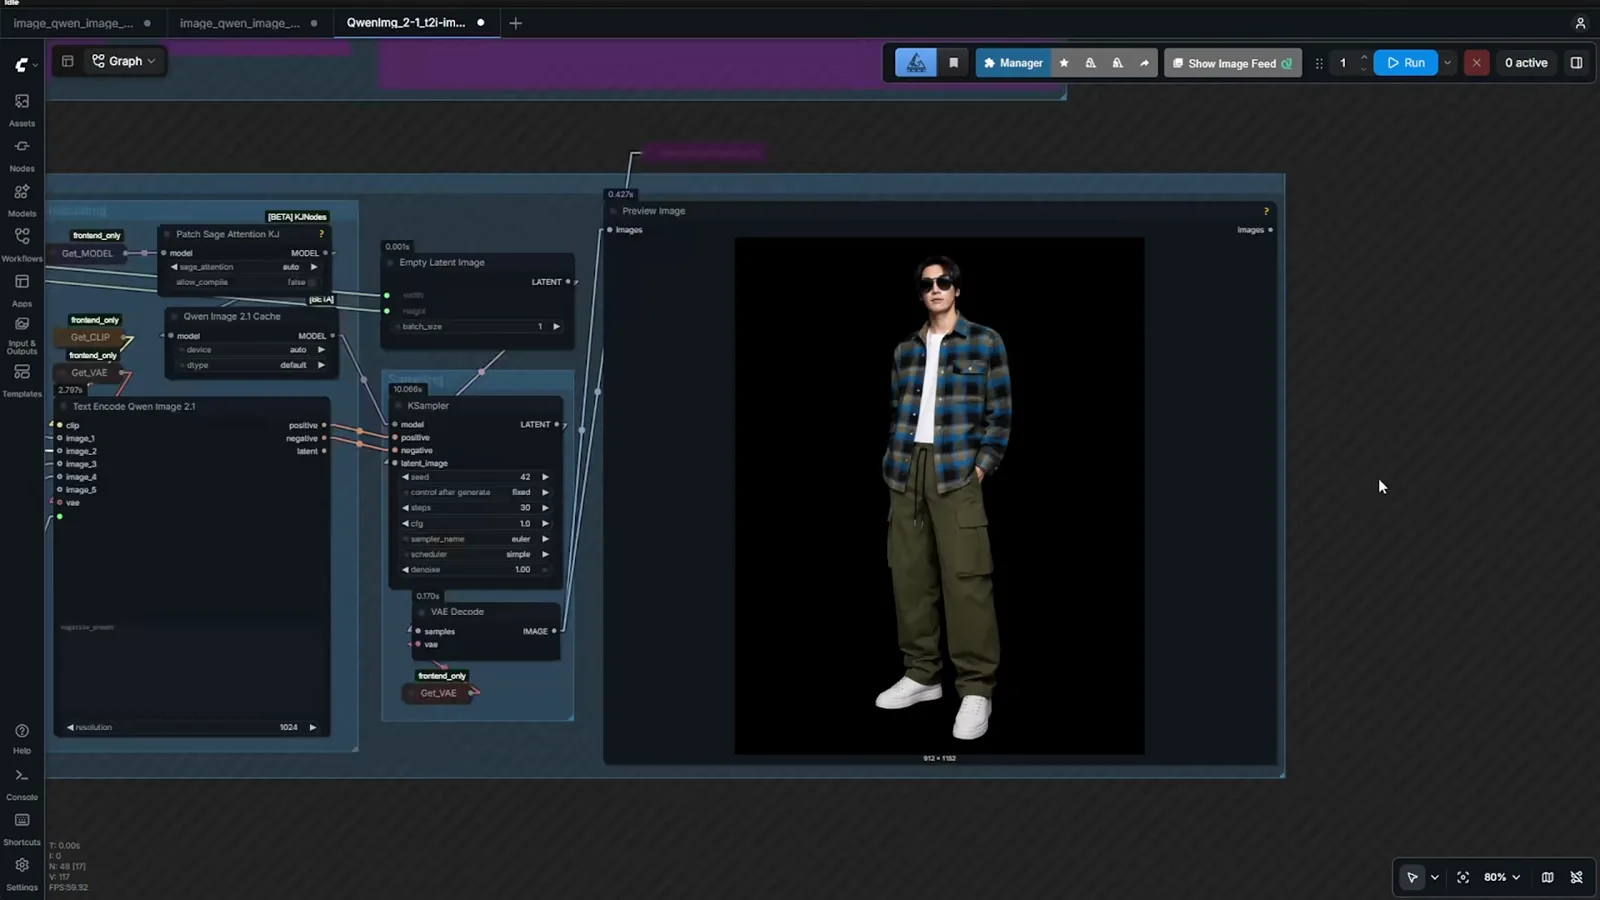
Task: Expand the Run options dropdown arrow
Action: pyautogui.click(x=1447, y=63)
